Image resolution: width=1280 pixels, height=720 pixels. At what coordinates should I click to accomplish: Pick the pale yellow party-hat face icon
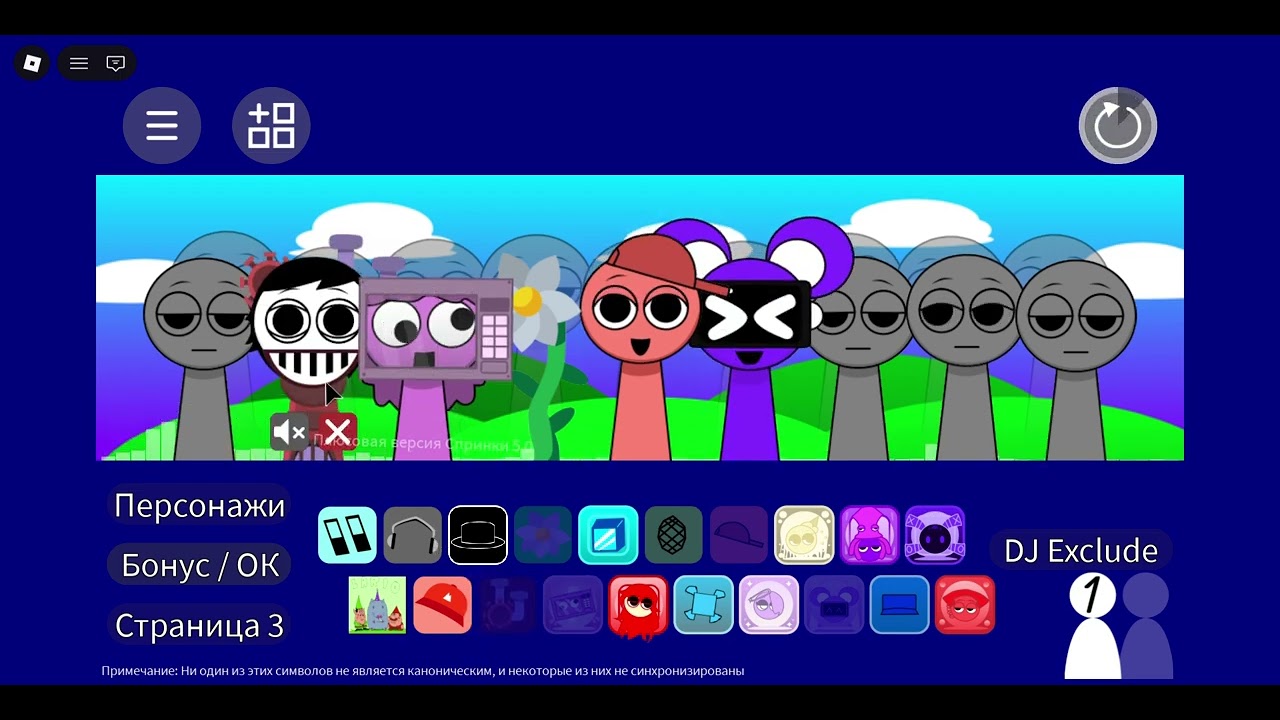[804, 535]
